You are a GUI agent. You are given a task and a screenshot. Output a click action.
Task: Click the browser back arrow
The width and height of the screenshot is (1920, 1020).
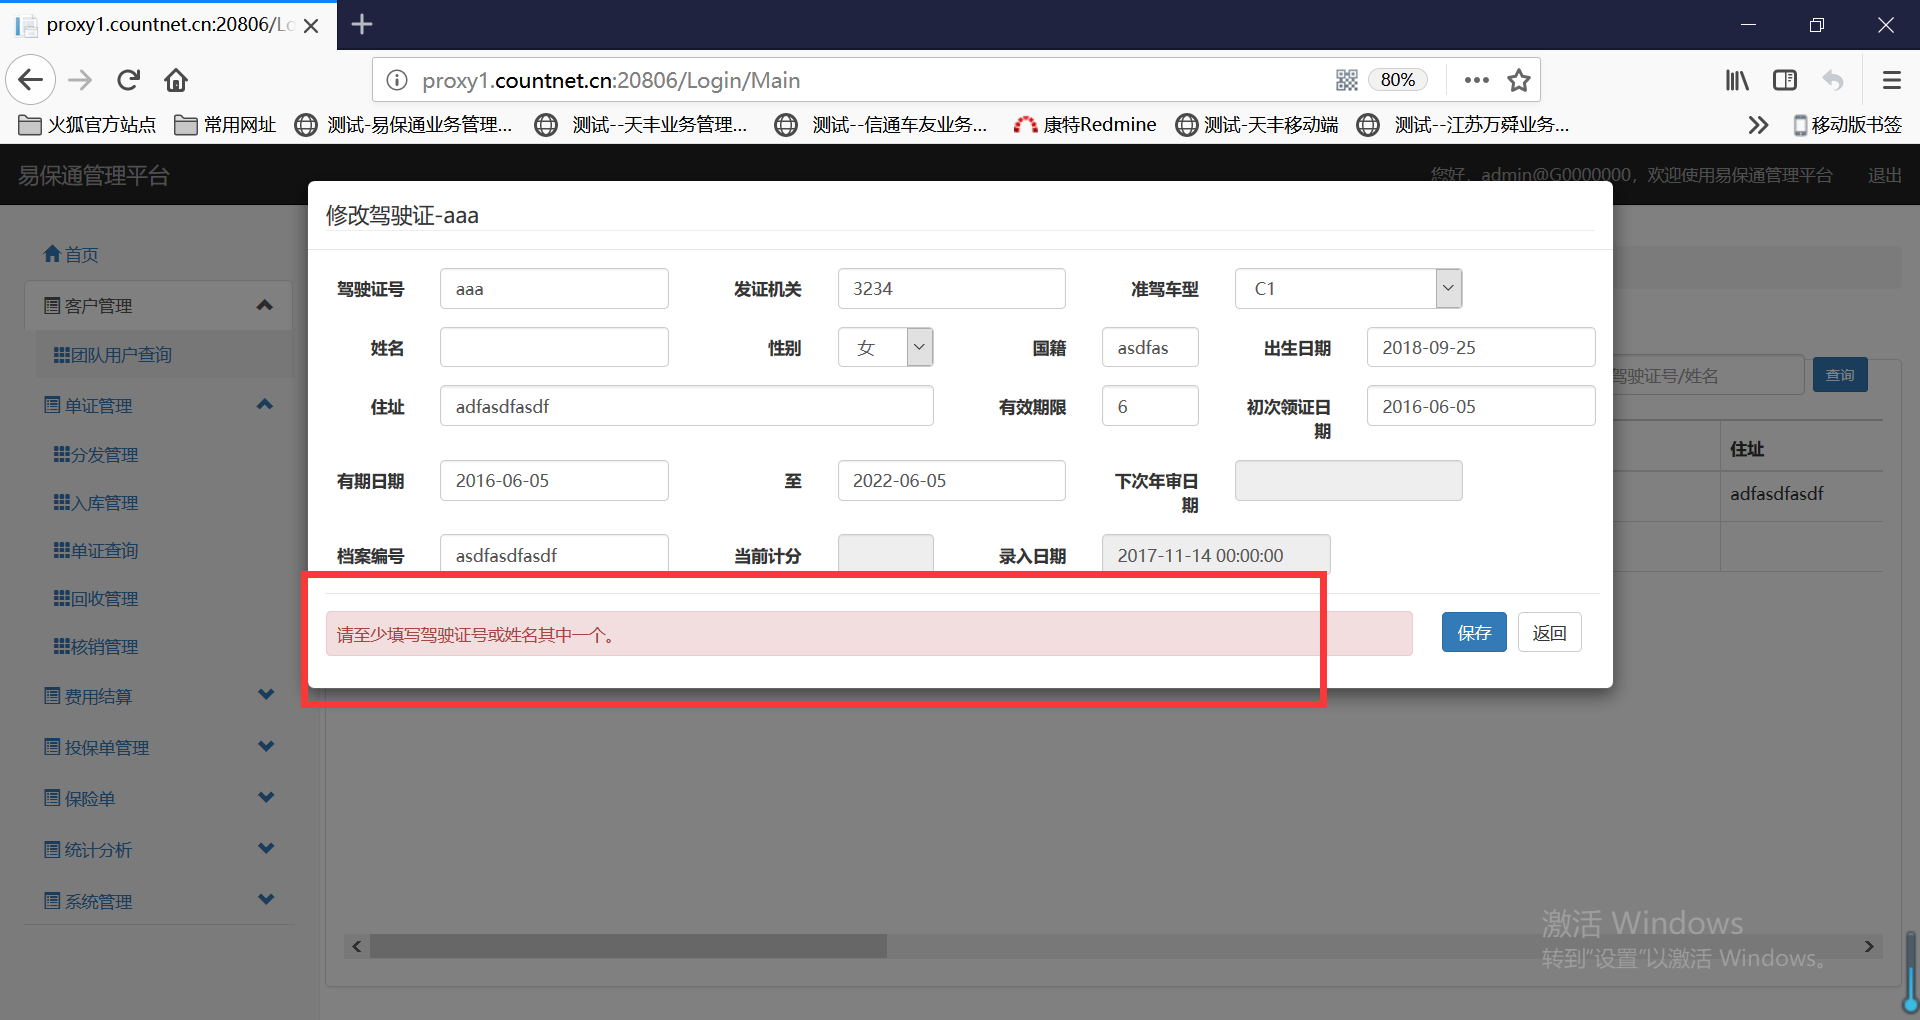31,80
